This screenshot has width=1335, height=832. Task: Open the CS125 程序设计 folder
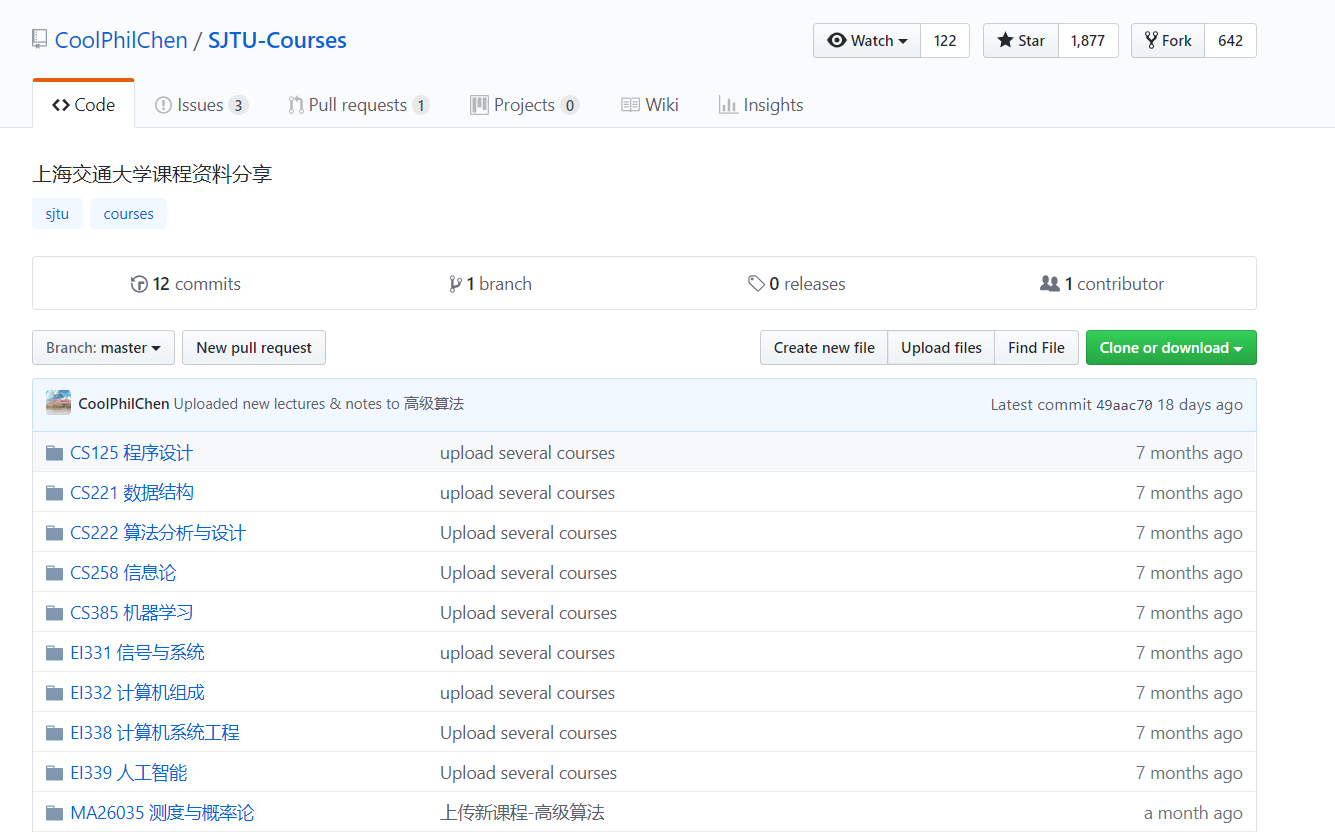coord(131,453)
